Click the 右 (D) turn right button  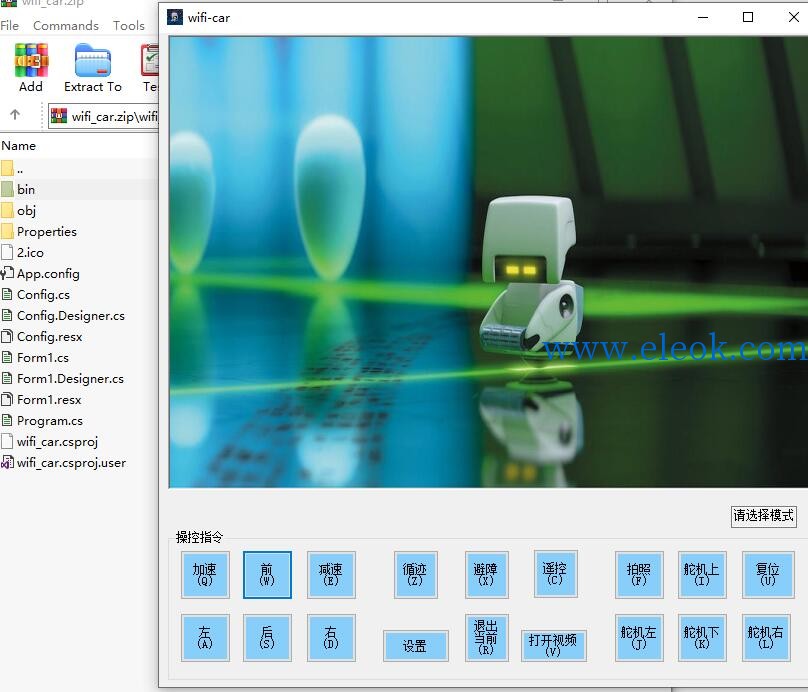[x=331, y=637]
